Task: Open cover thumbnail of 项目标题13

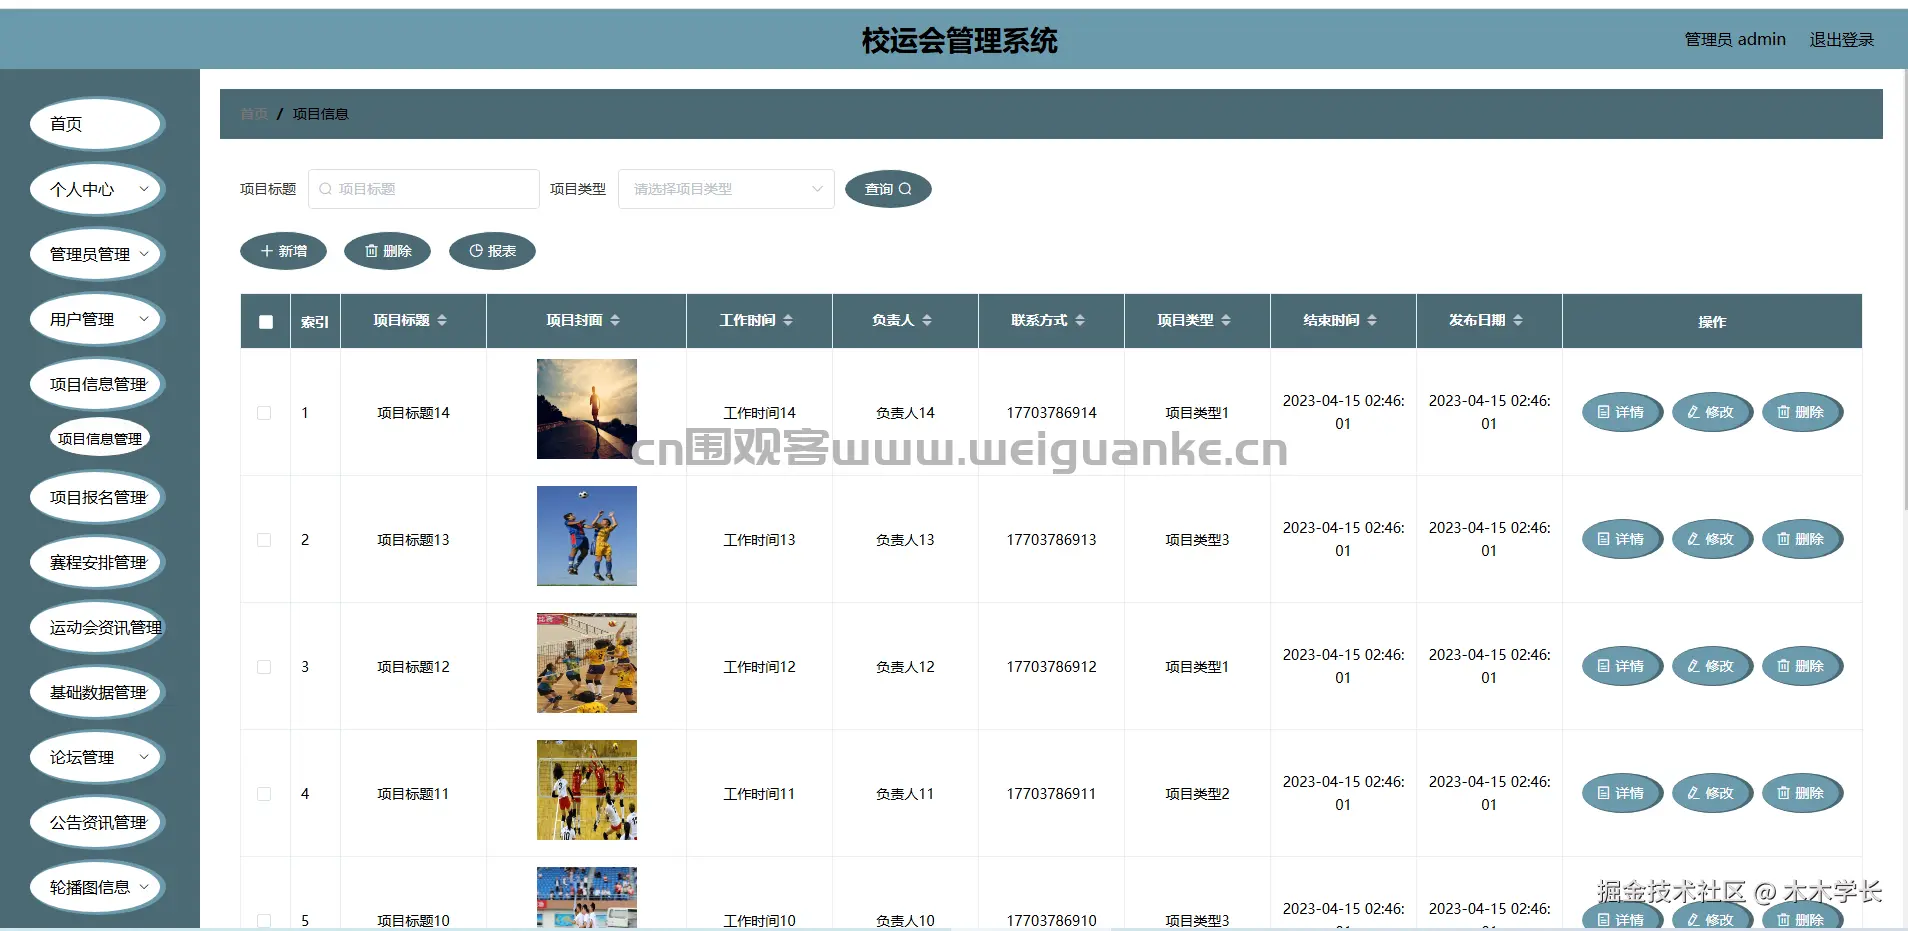Action: click(x=587, y=536)
